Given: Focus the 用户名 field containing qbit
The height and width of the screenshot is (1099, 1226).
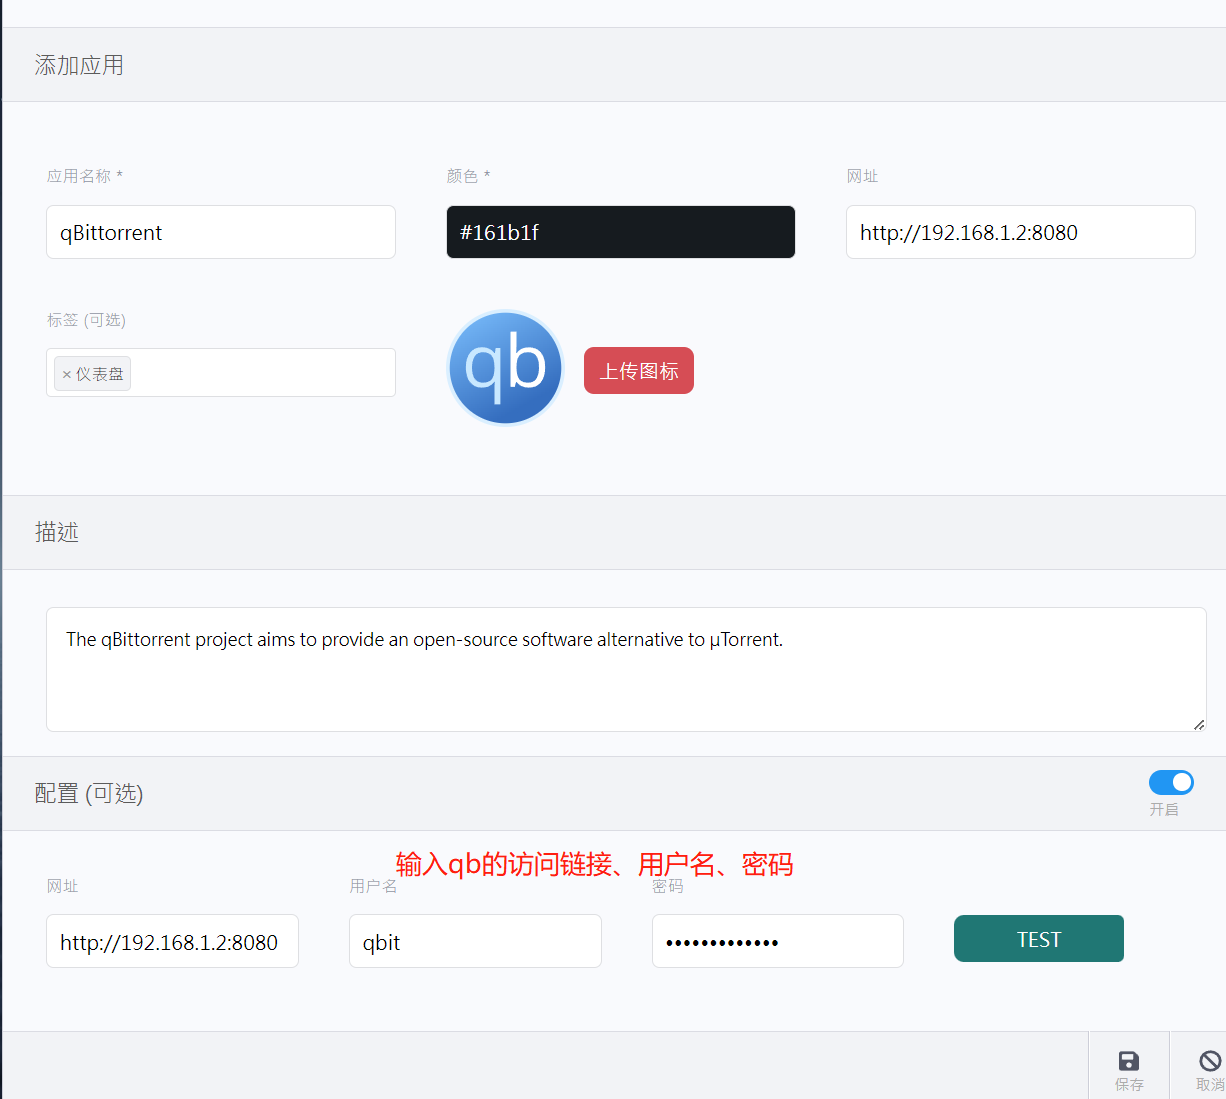Looking at the screenshot, I should click(475, 941).
